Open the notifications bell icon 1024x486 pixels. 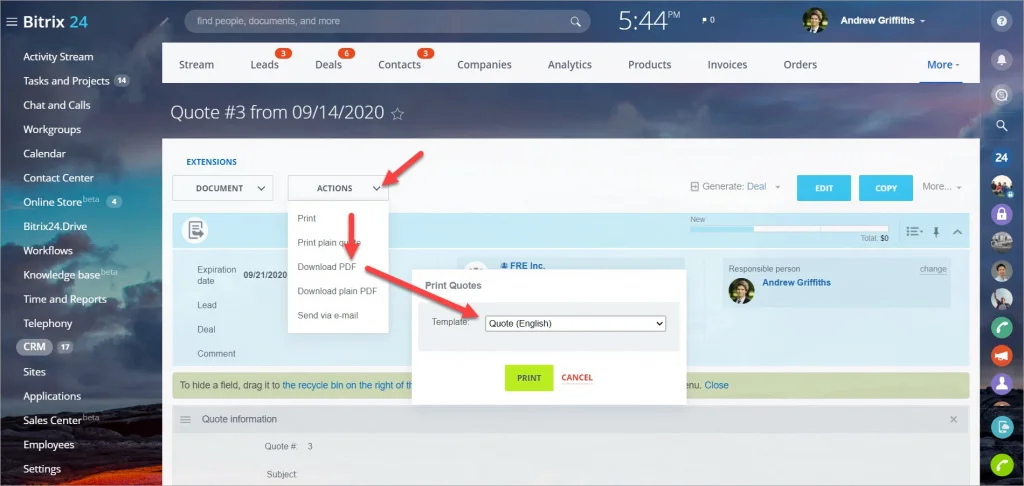(x=1001, y=60)
